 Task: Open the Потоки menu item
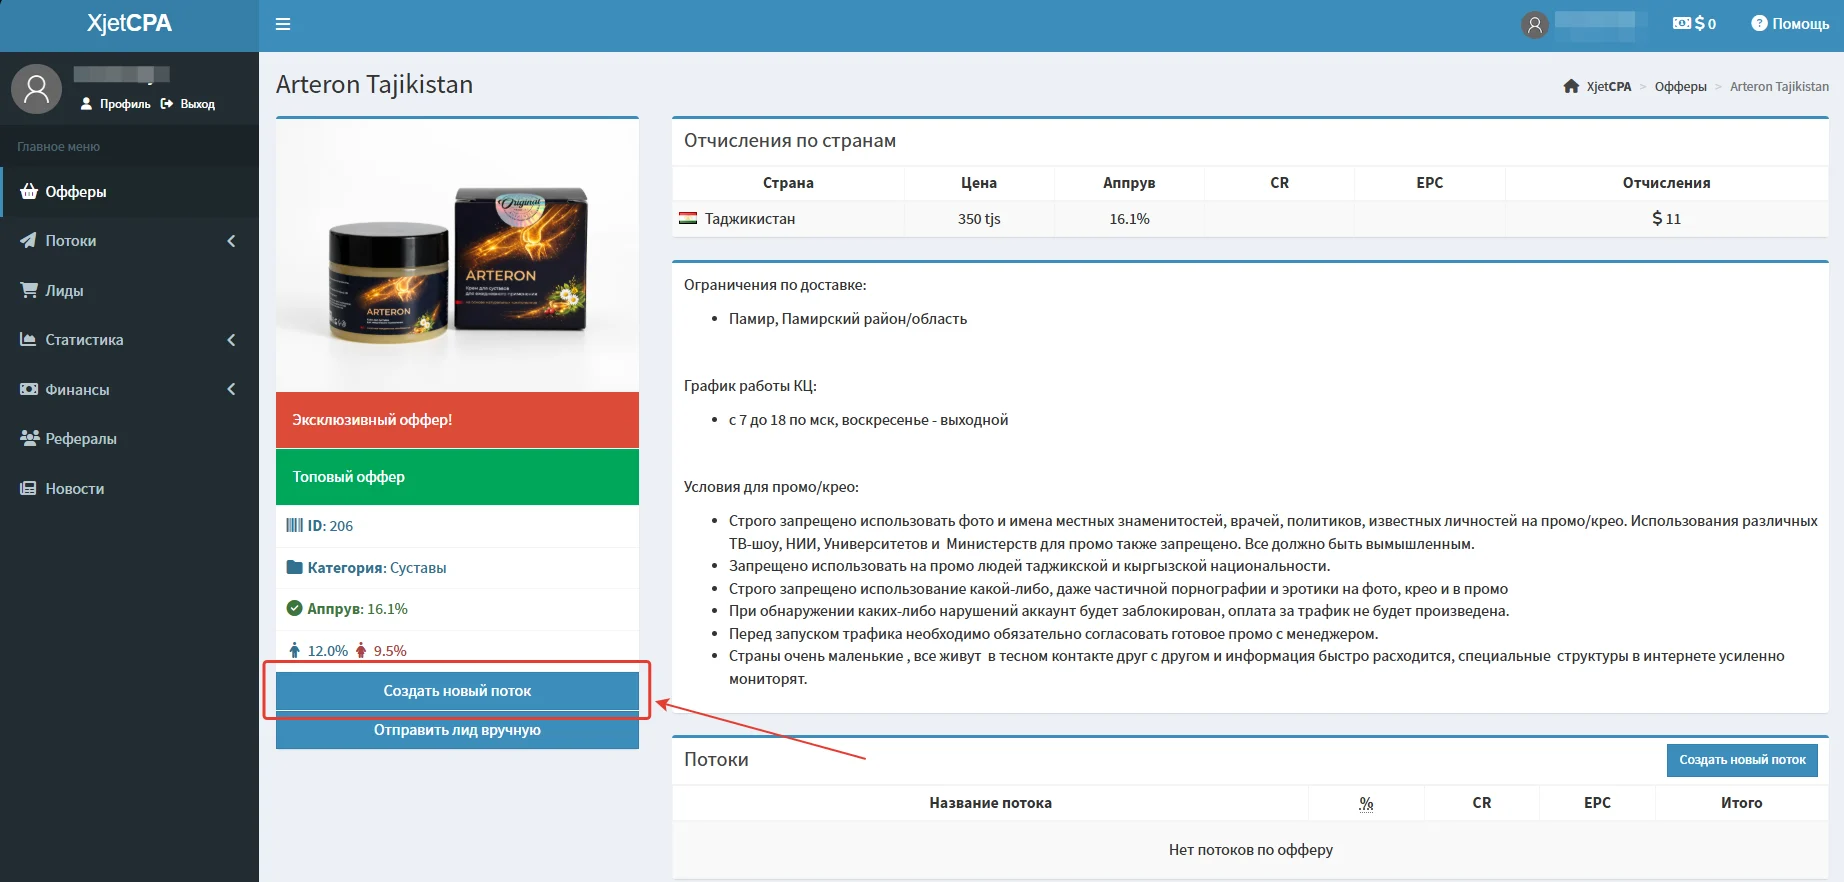pos(130,241)
